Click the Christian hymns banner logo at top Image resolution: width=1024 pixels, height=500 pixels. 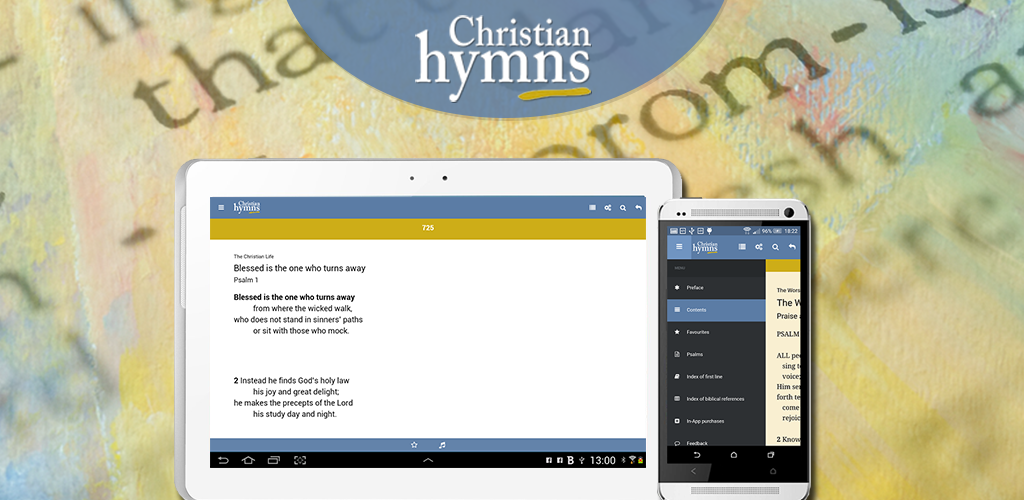pos(504,59)
